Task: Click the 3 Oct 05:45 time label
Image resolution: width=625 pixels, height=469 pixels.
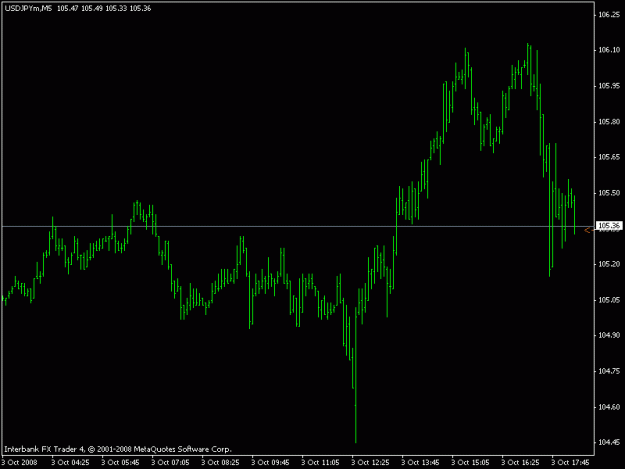Action: point(120,463)
